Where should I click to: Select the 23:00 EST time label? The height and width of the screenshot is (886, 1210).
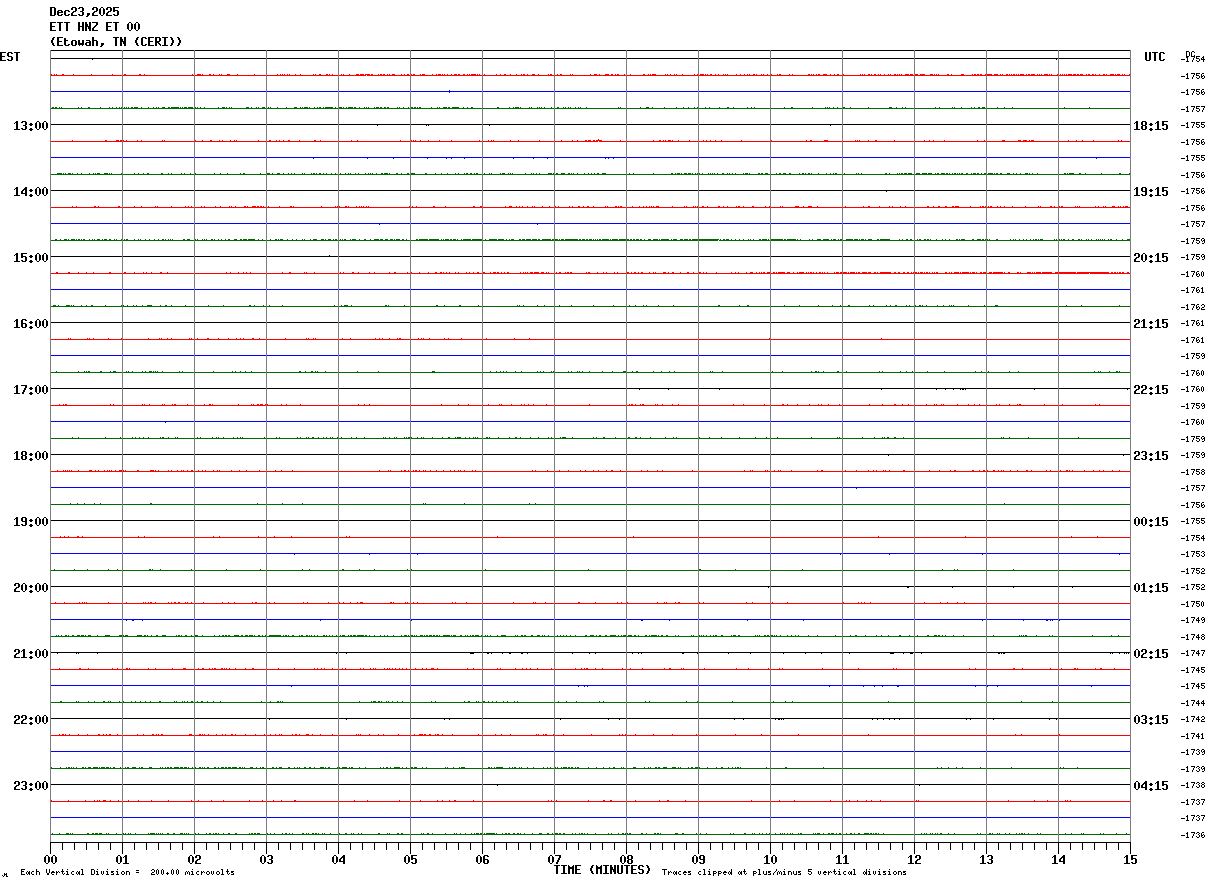[x=31, y=785]
